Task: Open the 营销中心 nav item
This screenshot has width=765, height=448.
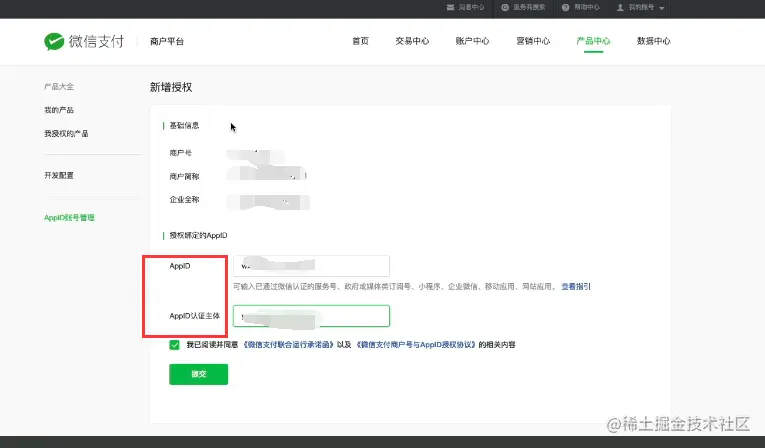Action: pos(533,41)
